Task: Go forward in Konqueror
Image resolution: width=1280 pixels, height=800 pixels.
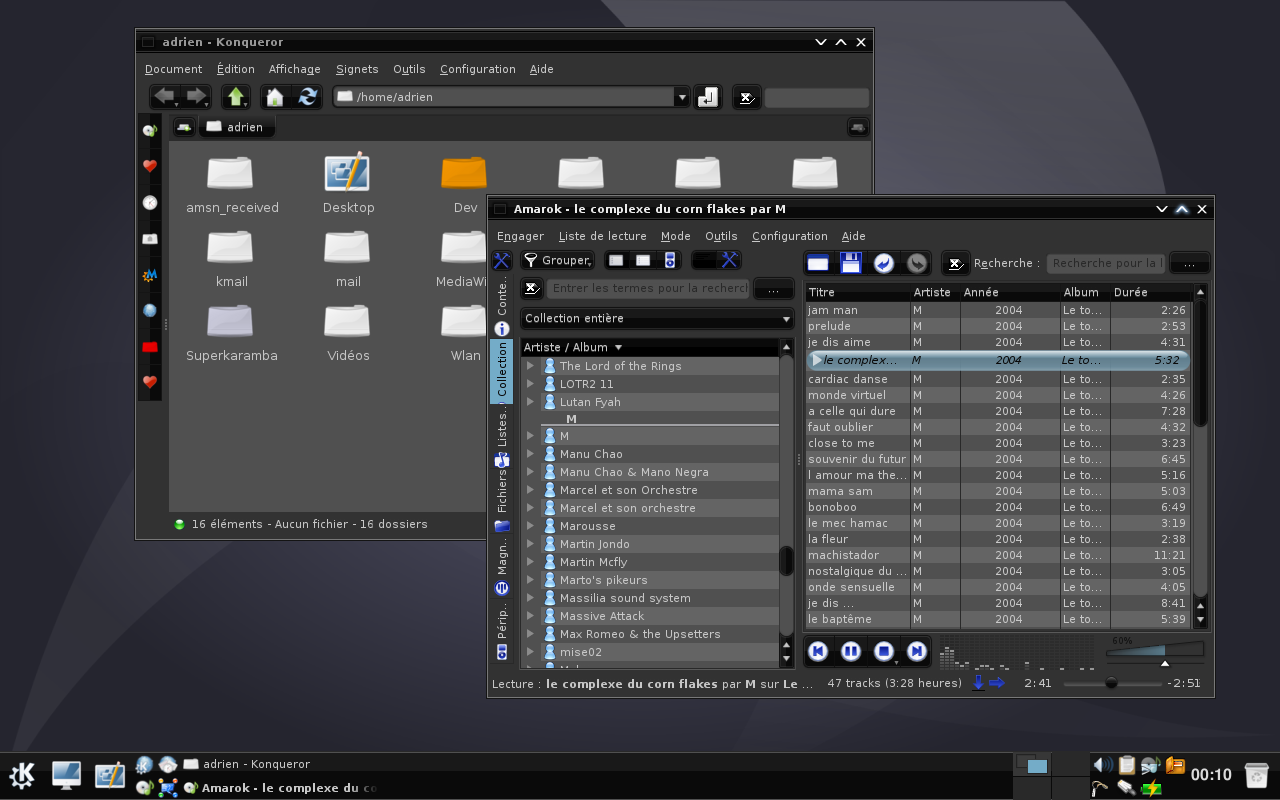Action: pyautogui.click(x=196, y=97)
